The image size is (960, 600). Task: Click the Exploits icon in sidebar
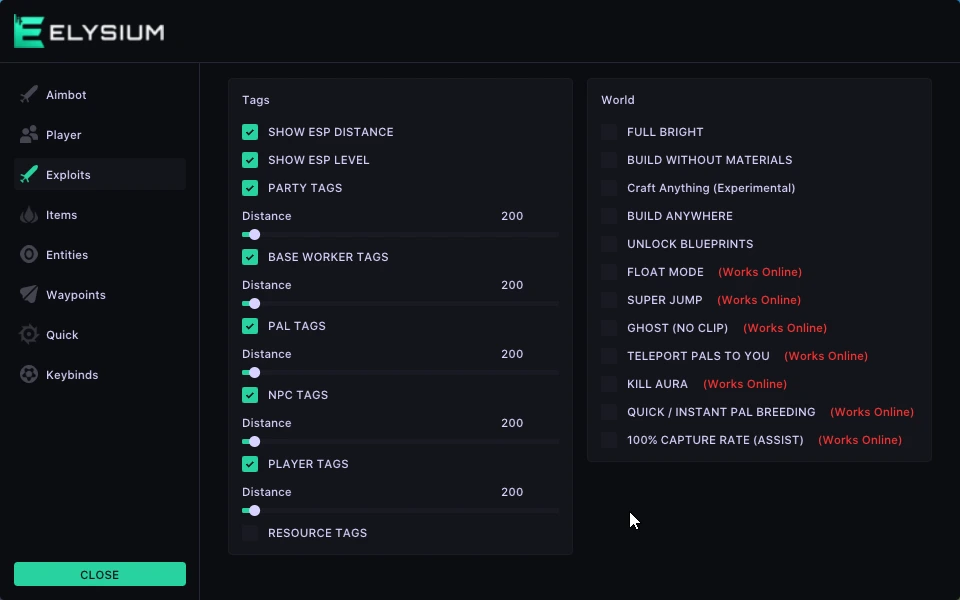pyautogui.click(x=29, y=175)
